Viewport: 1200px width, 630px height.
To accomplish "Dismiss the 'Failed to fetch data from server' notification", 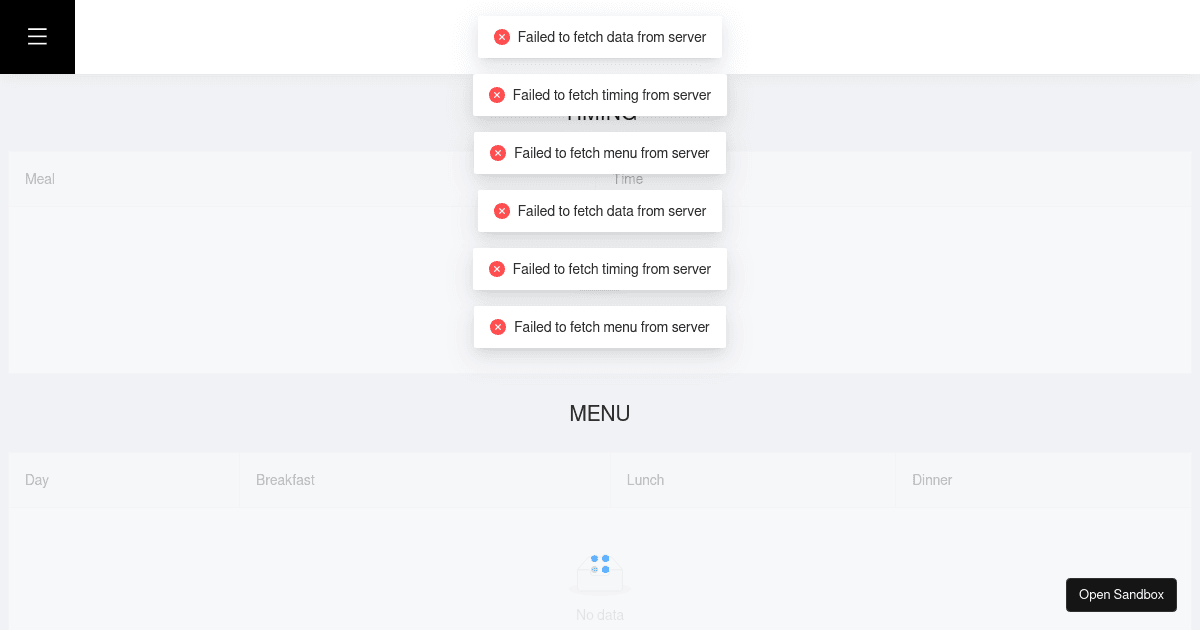I will [612, 37].
